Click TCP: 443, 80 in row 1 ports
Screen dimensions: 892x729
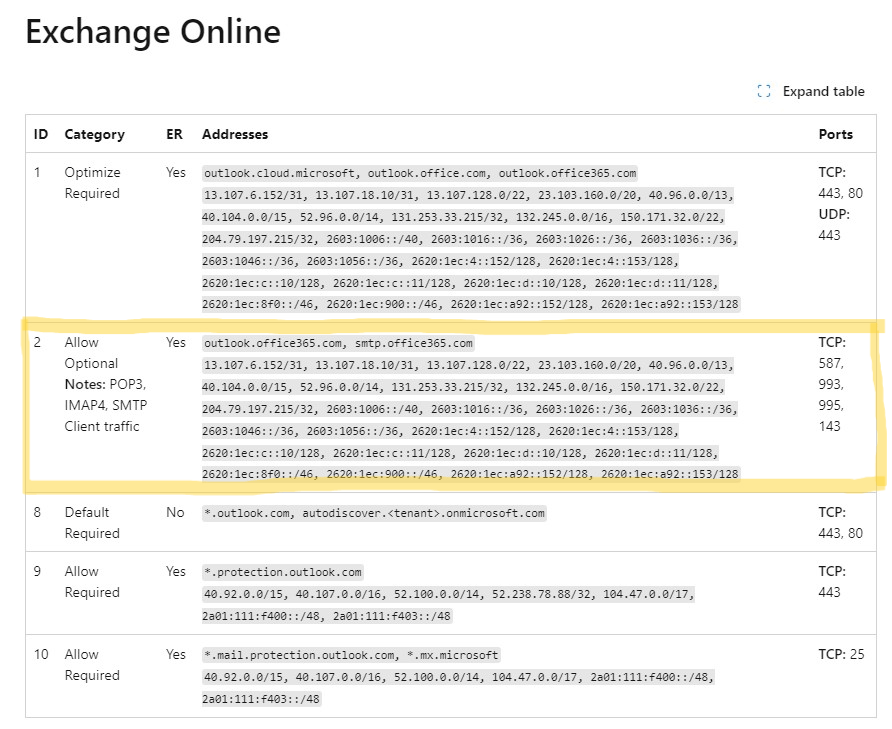point(840,183)
